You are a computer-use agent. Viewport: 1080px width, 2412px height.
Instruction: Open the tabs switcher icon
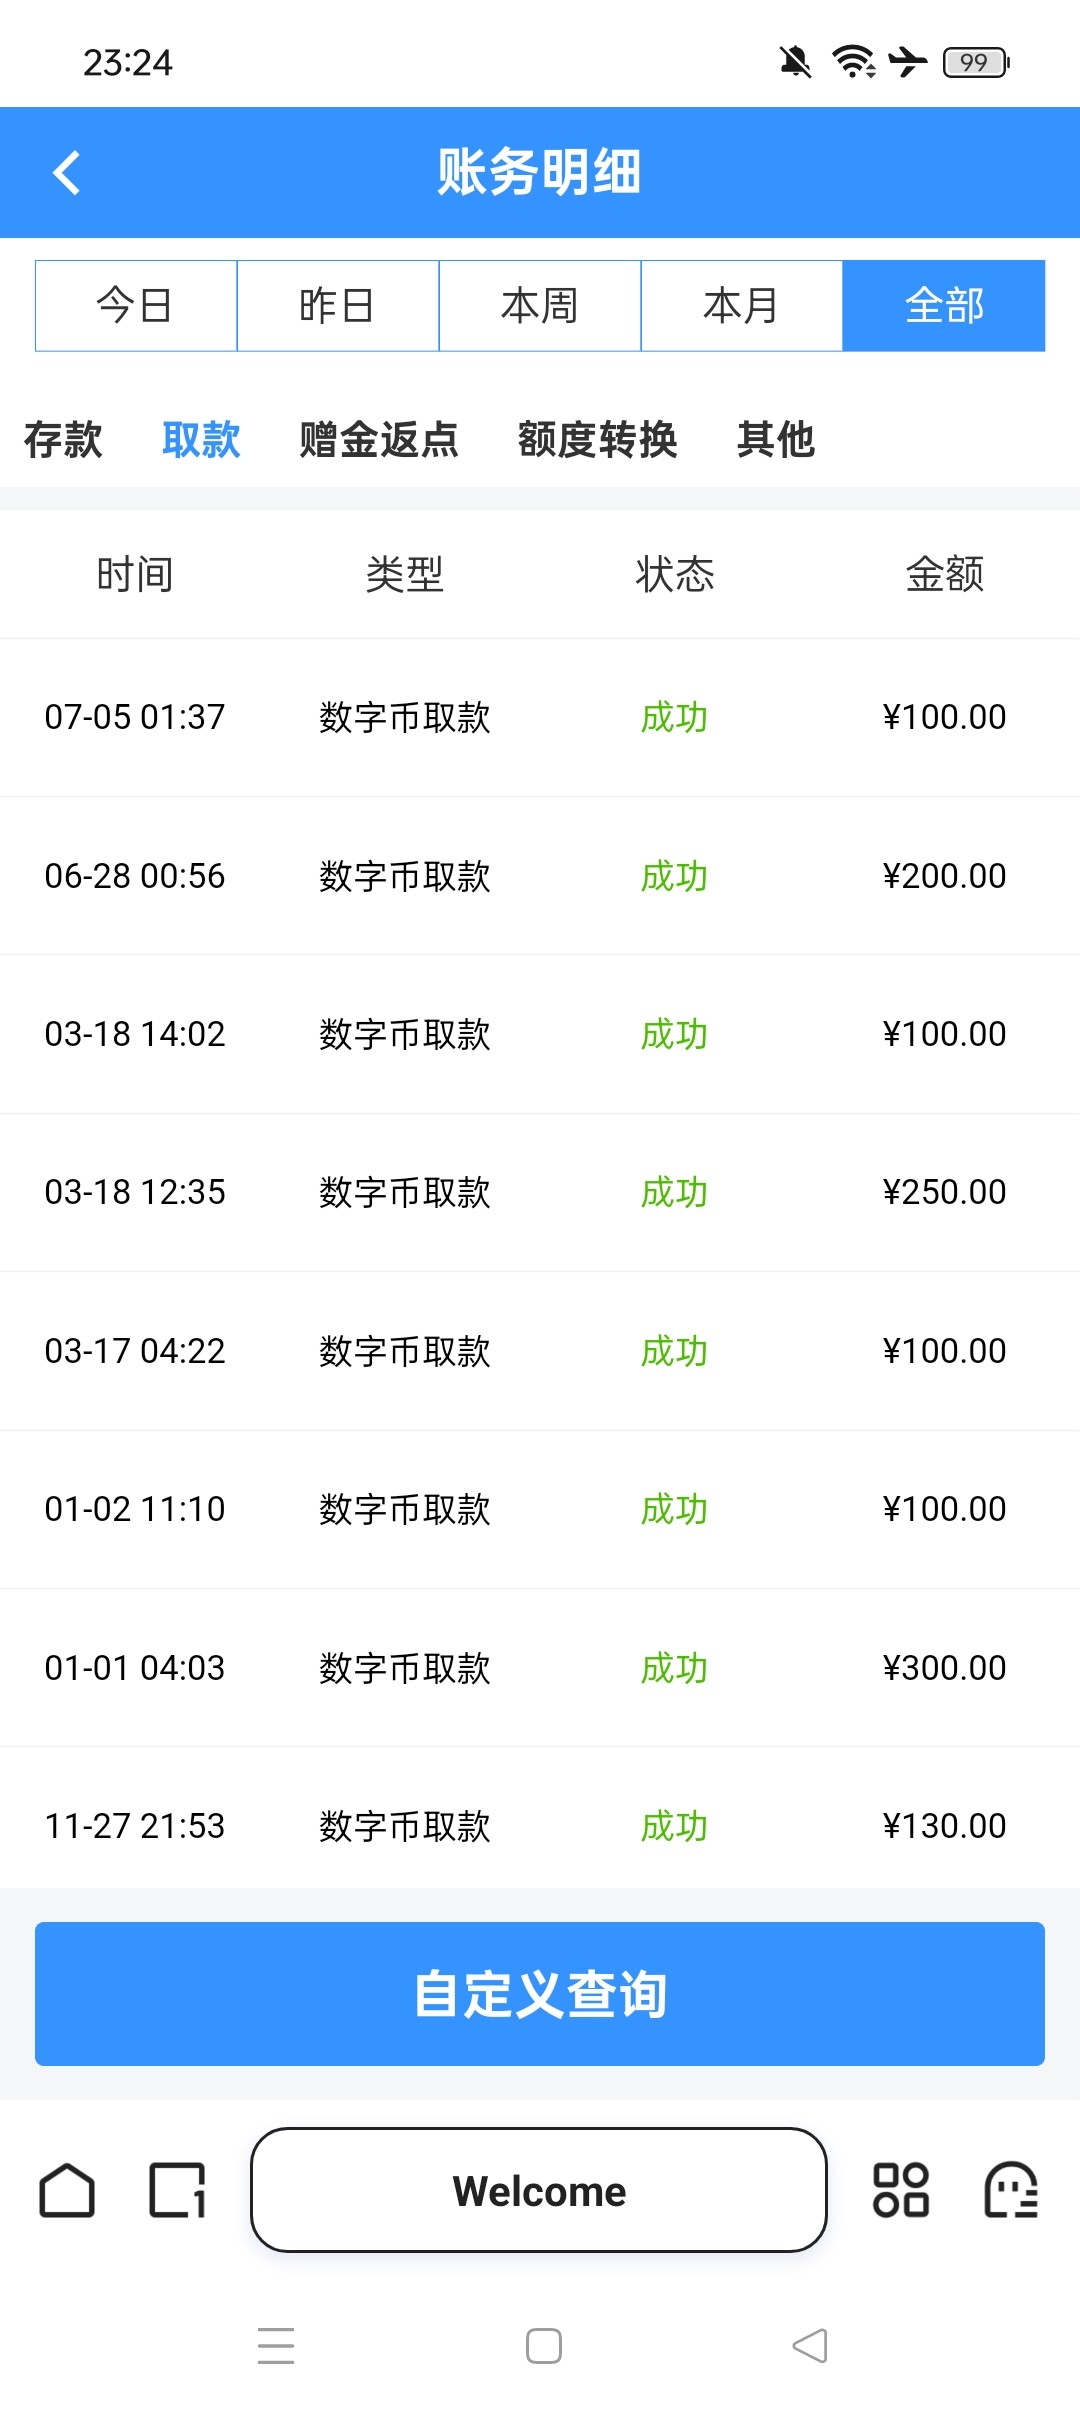click(177, 2190)
